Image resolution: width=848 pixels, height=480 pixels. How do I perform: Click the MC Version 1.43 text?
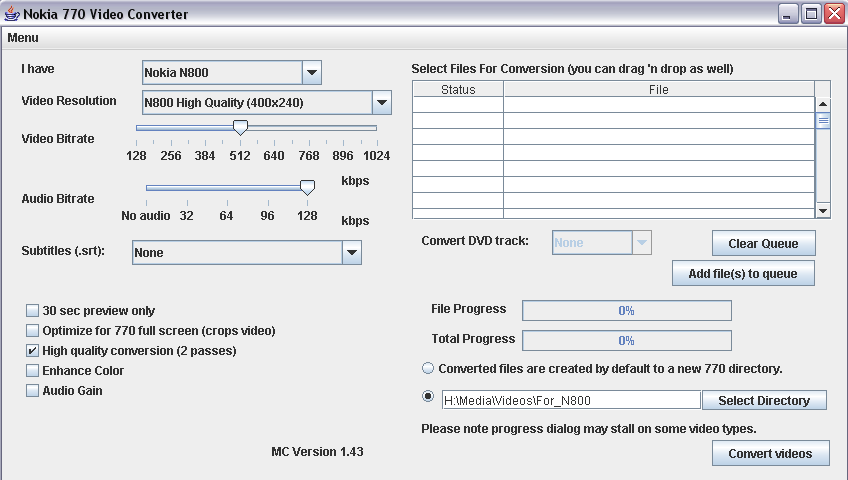pyautogui.click(x=317, y=451)
